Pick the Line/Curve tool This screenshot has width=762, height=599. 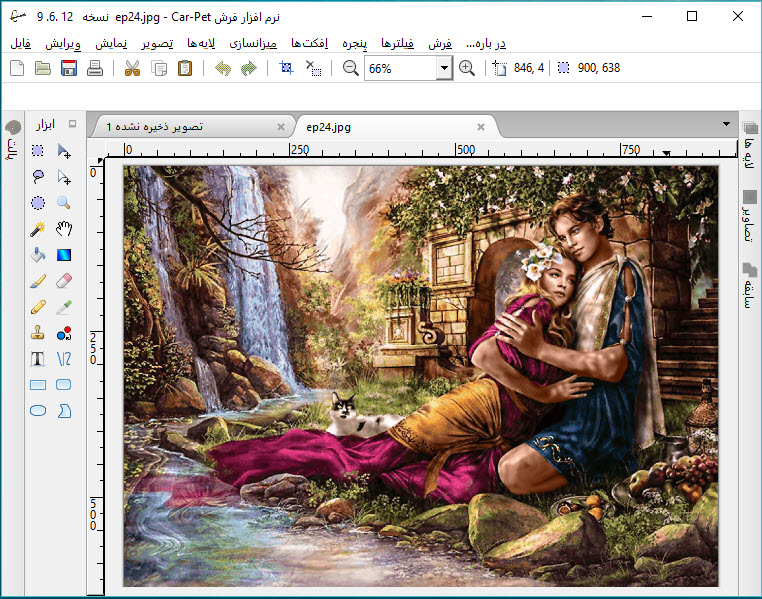click(x=64, y=359)
